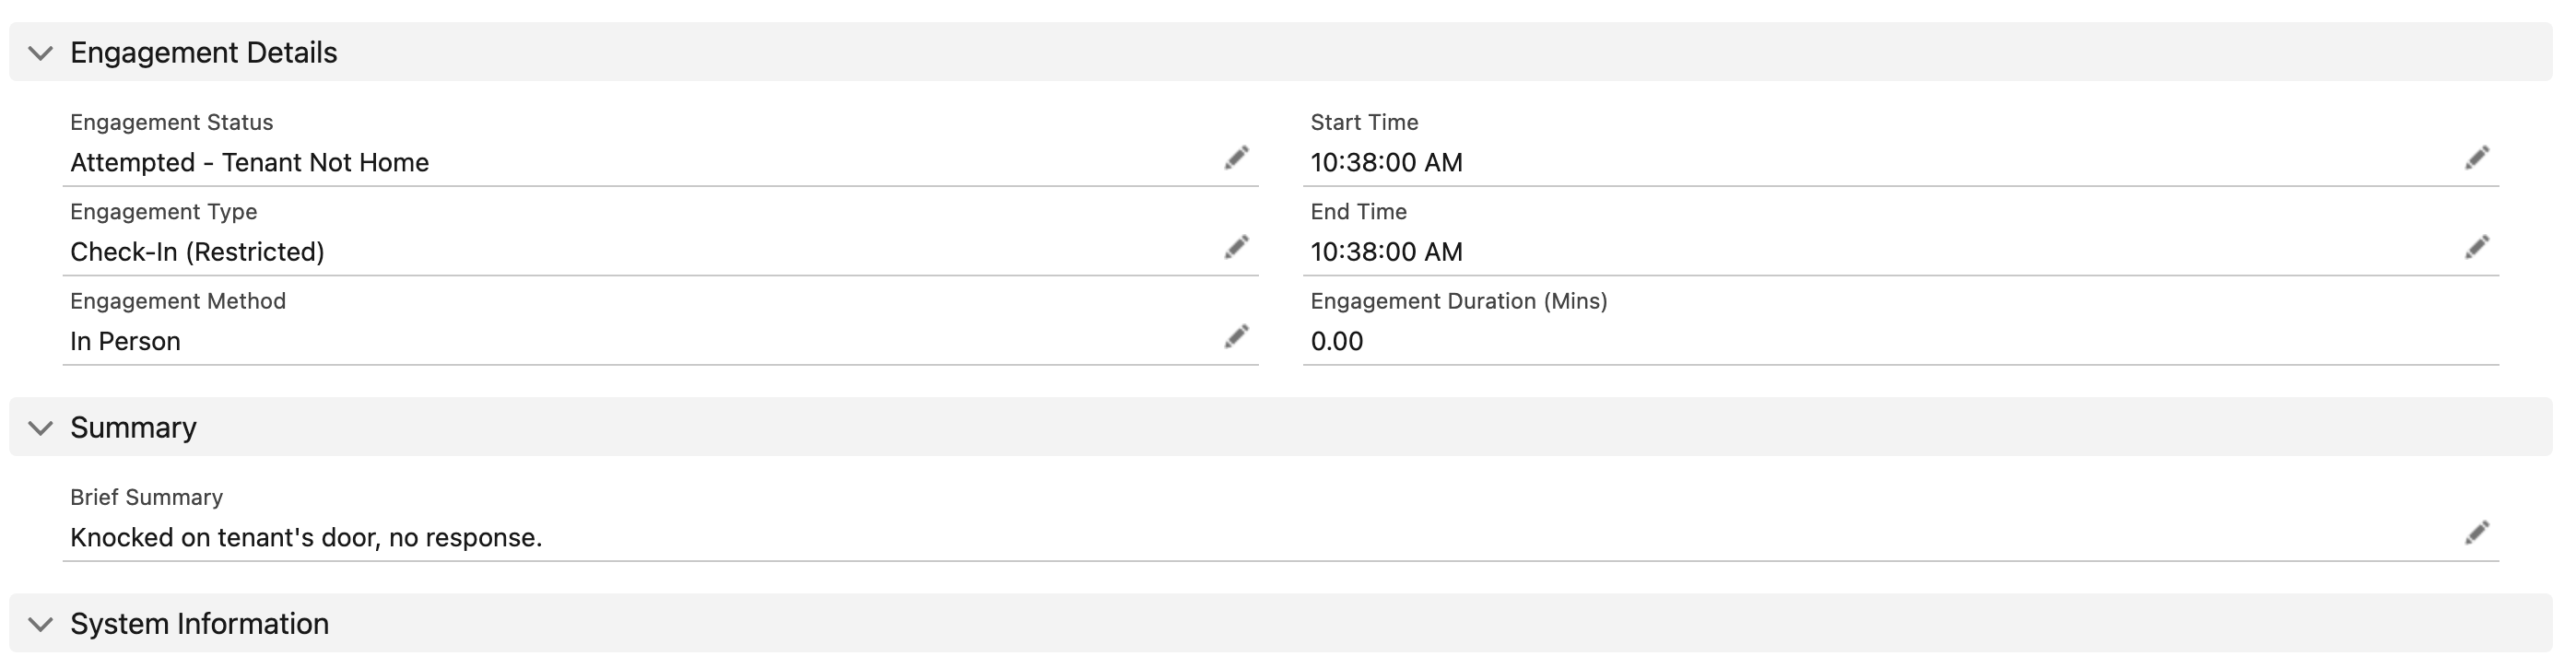Click the Start Time value 10:38:00 AM

coord(1386,162)
